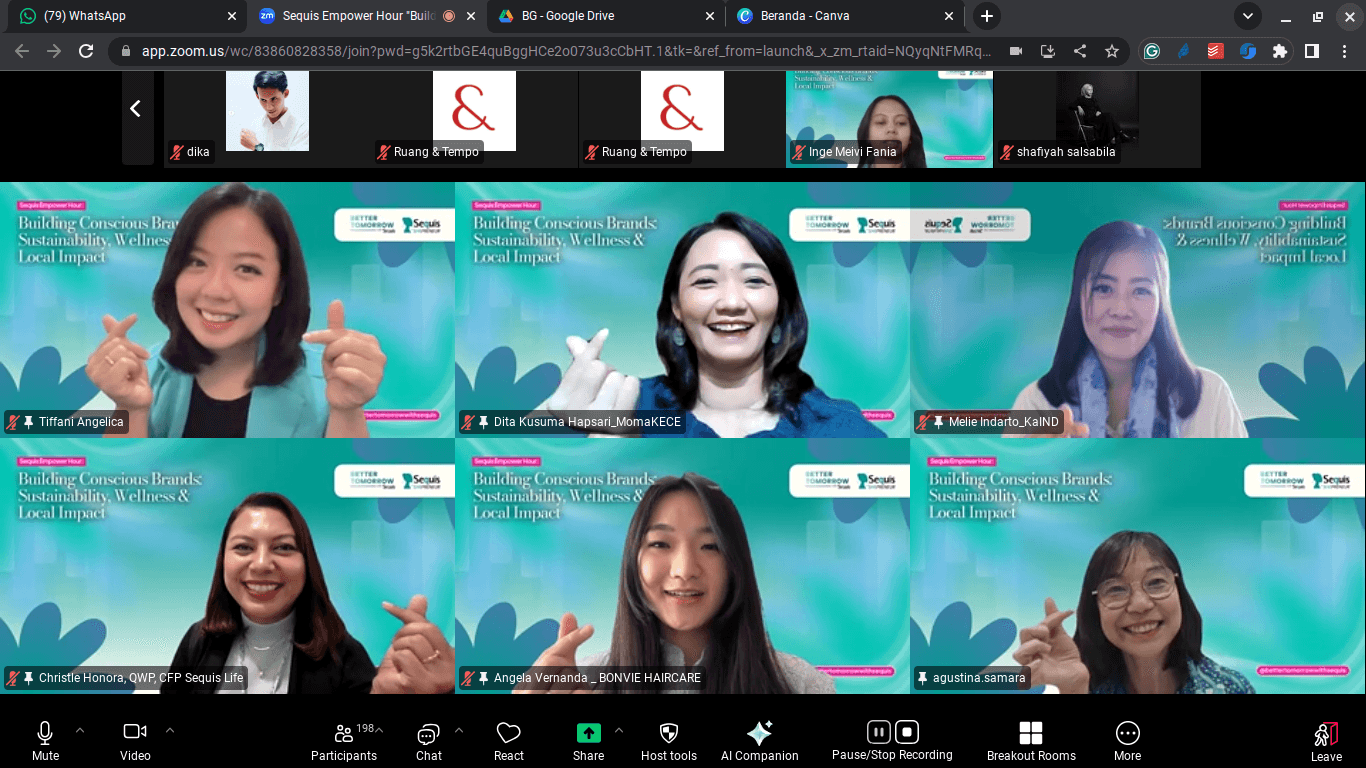Select Inge Meivi Fania's video thumbnail
The height and width of the screenshot is (768, 1366).
coord(889,118)
